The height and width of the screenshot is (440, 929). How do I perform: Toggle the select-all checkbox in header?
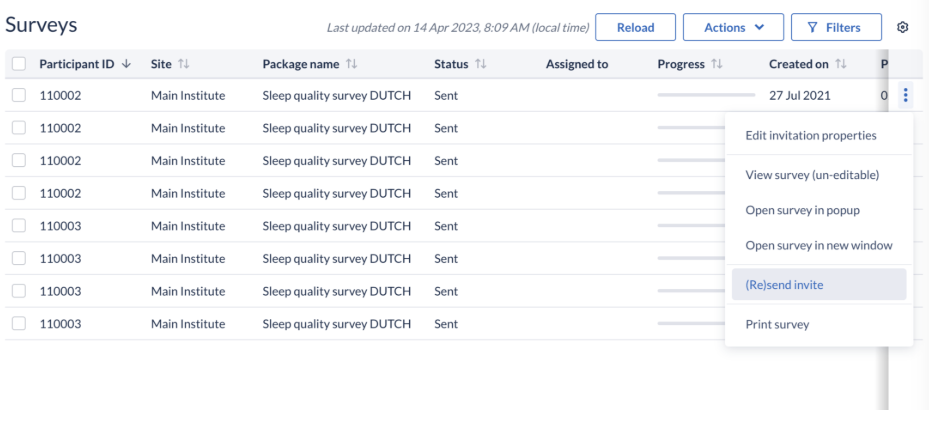click(19, 64)
